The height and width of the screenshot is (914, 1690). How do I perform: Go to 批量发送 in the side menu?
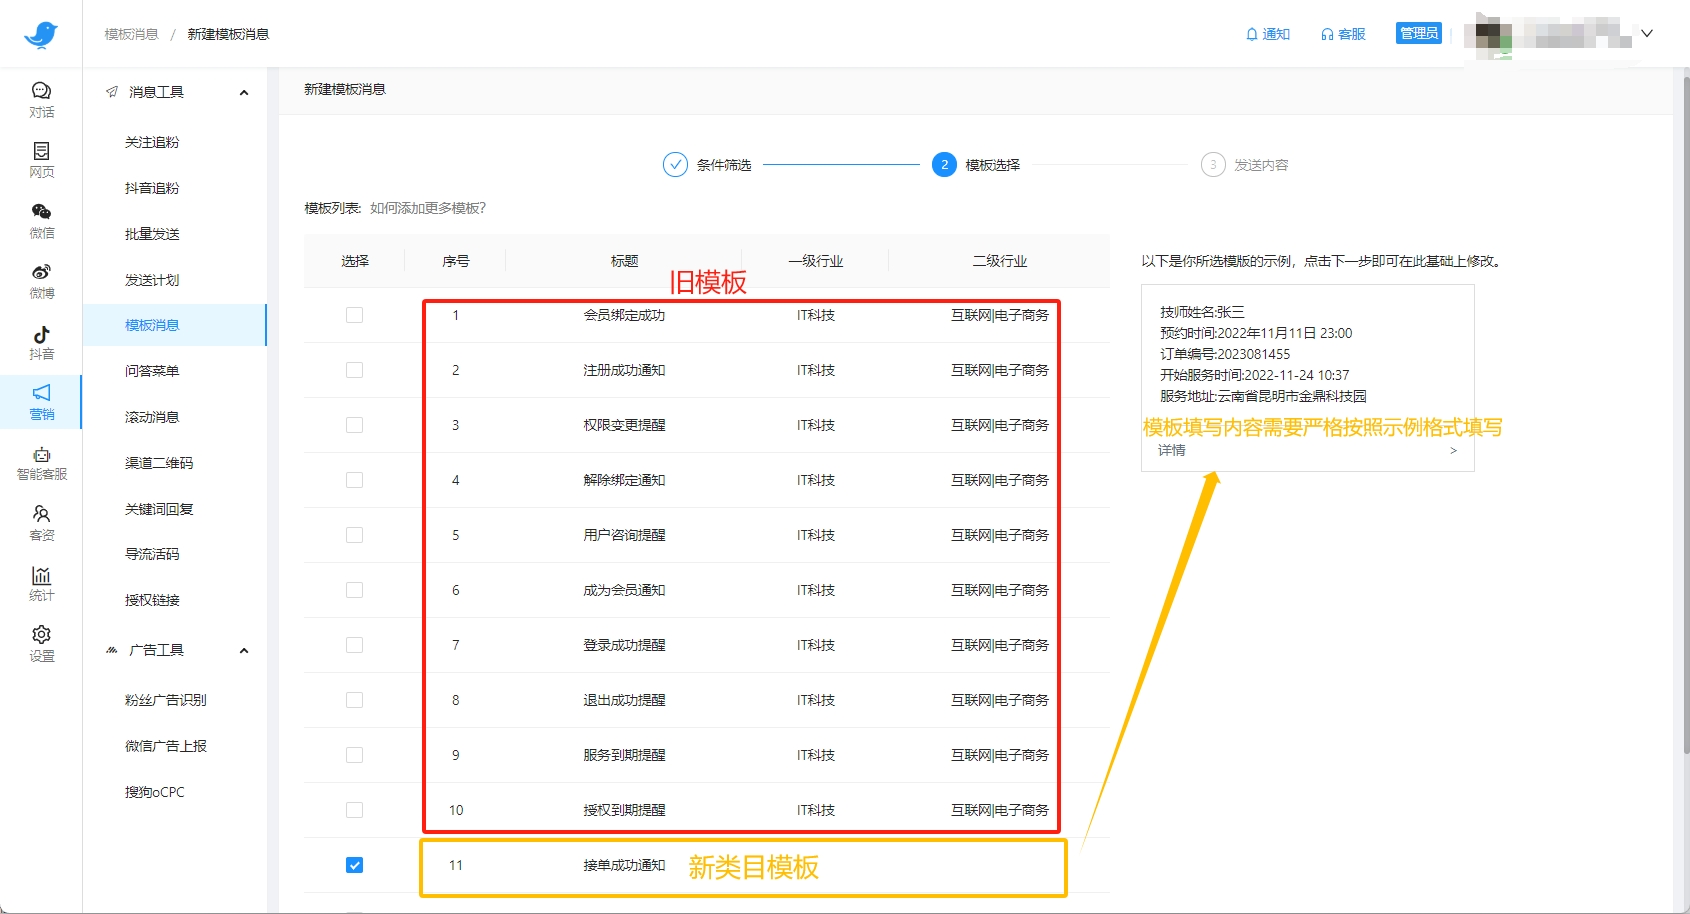click(x=152, y=234)
